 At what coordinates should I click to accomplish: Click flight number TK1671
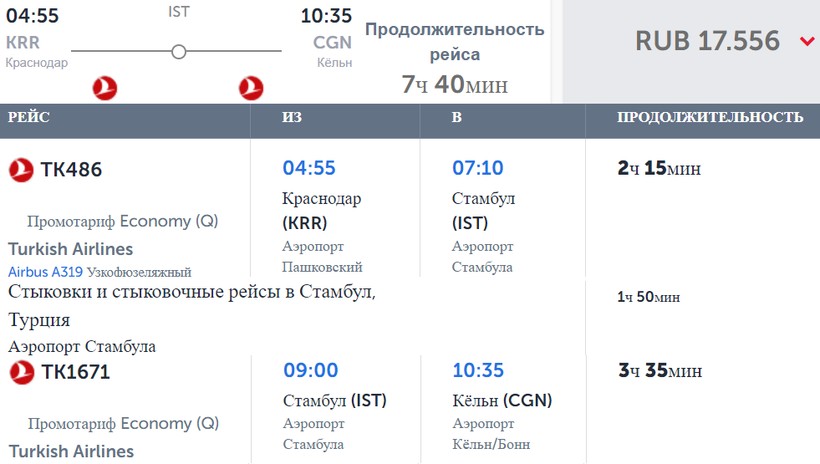(x=75, y=373)
